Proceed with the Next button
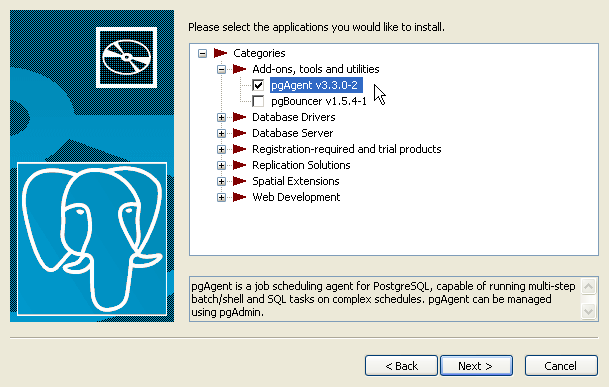This screenshot has width=609, height=387. (x=476, y=366)
